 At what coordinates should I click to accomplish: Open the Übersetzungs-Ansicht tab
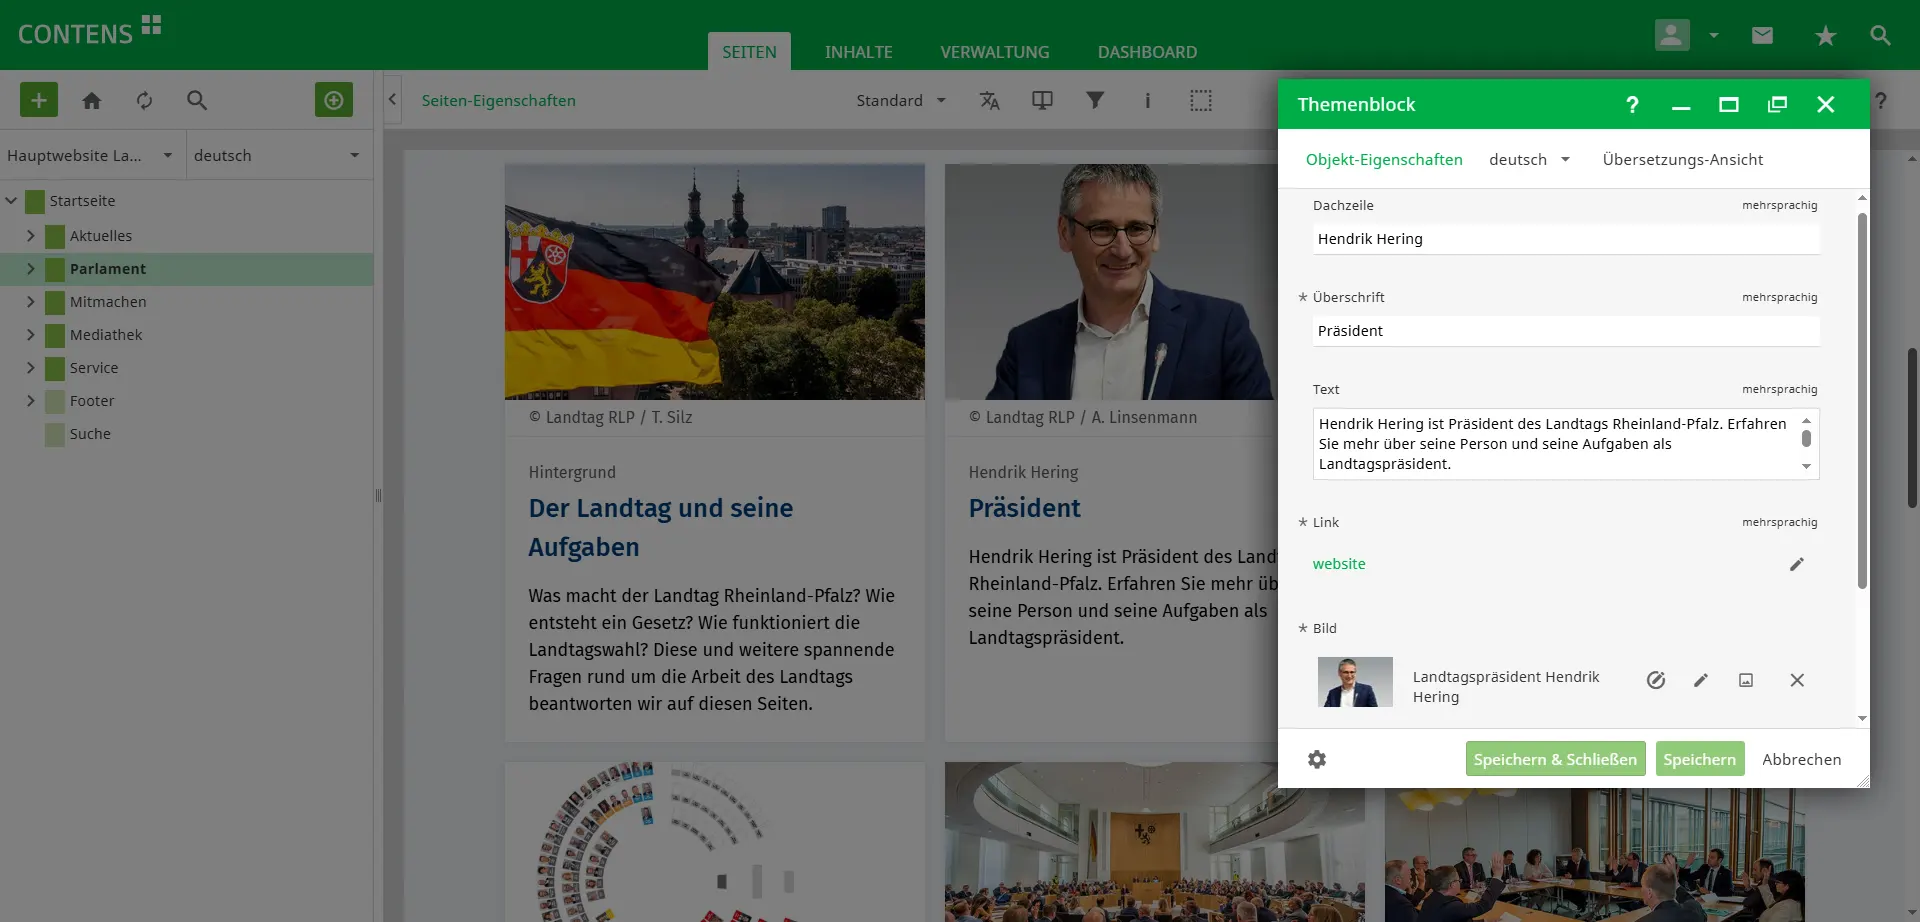coord(1682,160)
